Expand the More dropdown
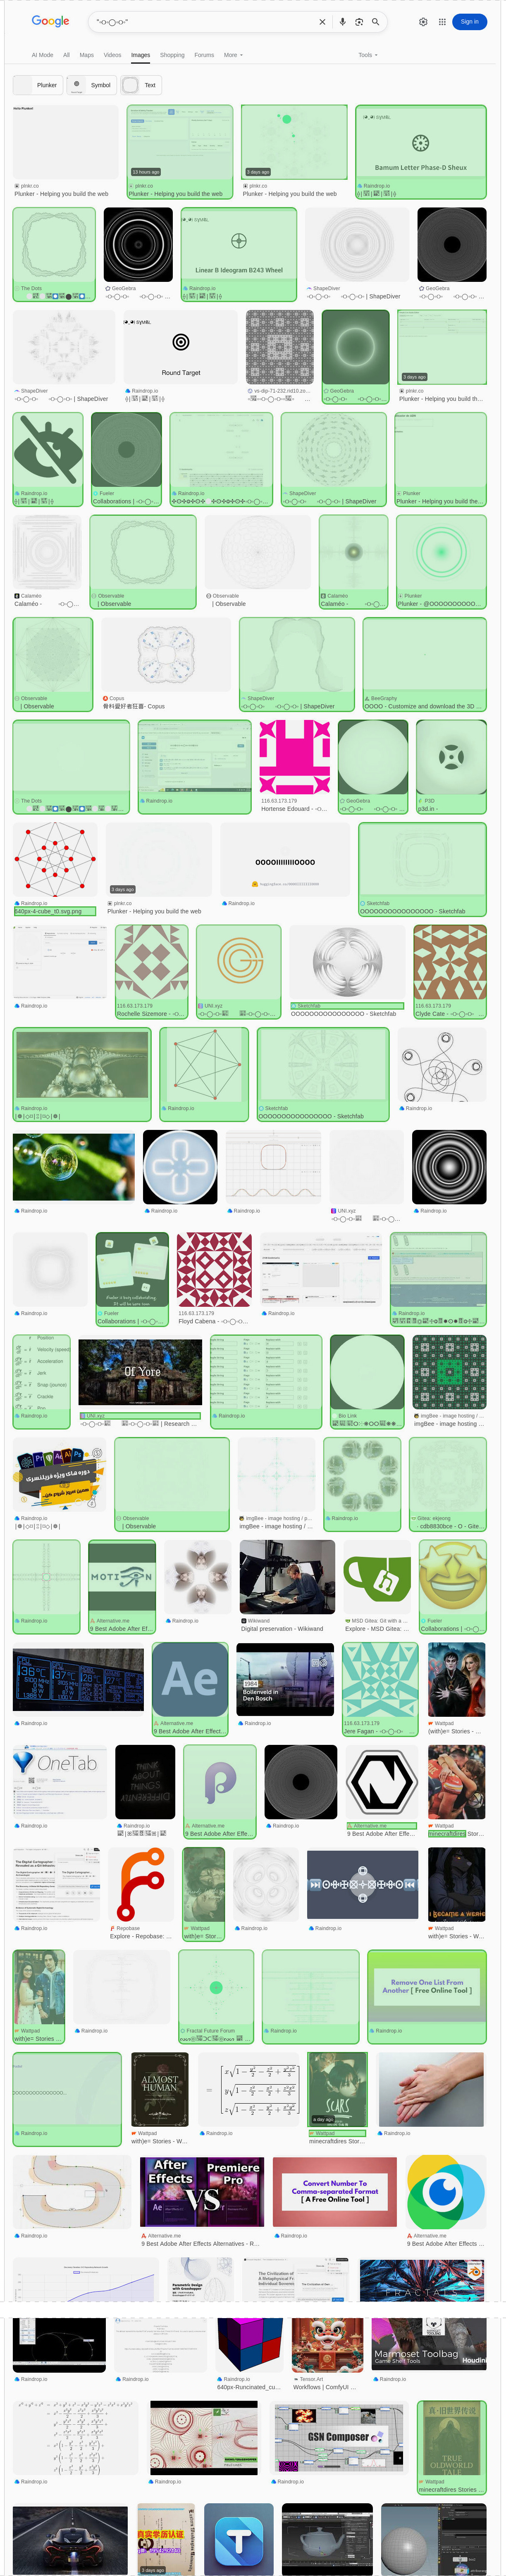This screenshot has height=2576, width=506. (233, 55)
